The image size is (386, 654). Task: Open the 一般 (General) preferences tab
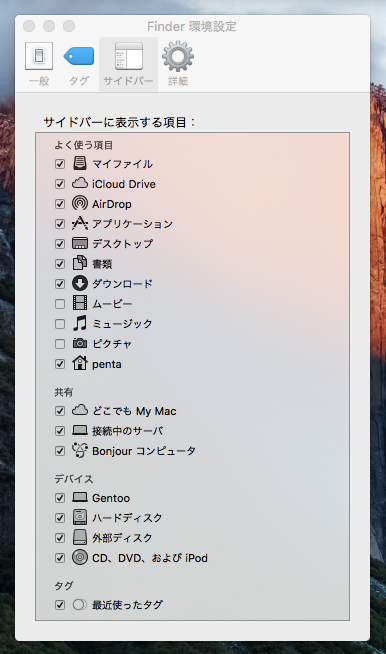point(39,64)
